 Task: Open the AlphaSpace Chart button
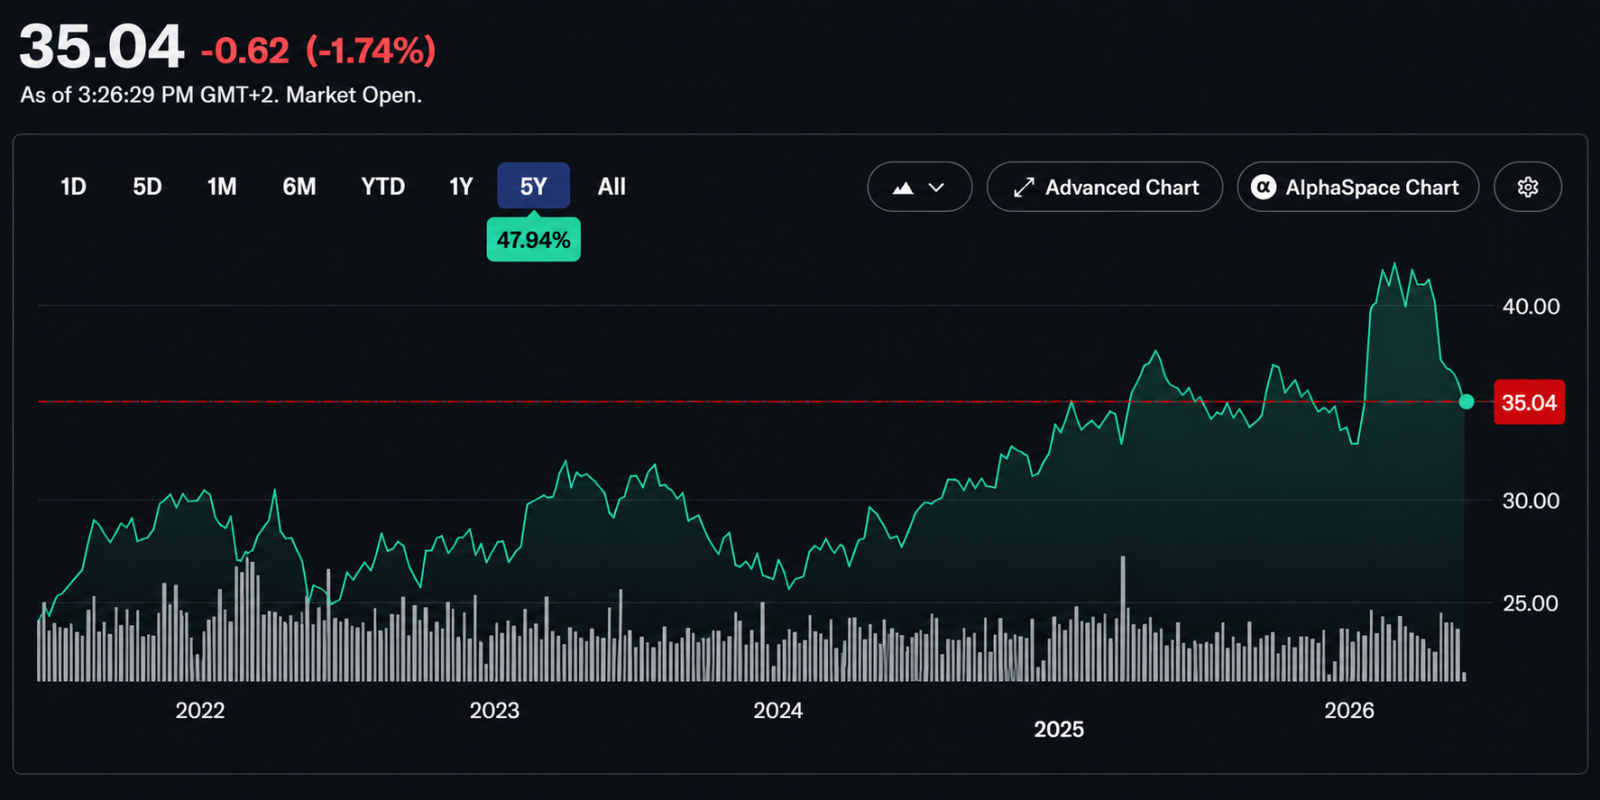tap(1358, 187)
